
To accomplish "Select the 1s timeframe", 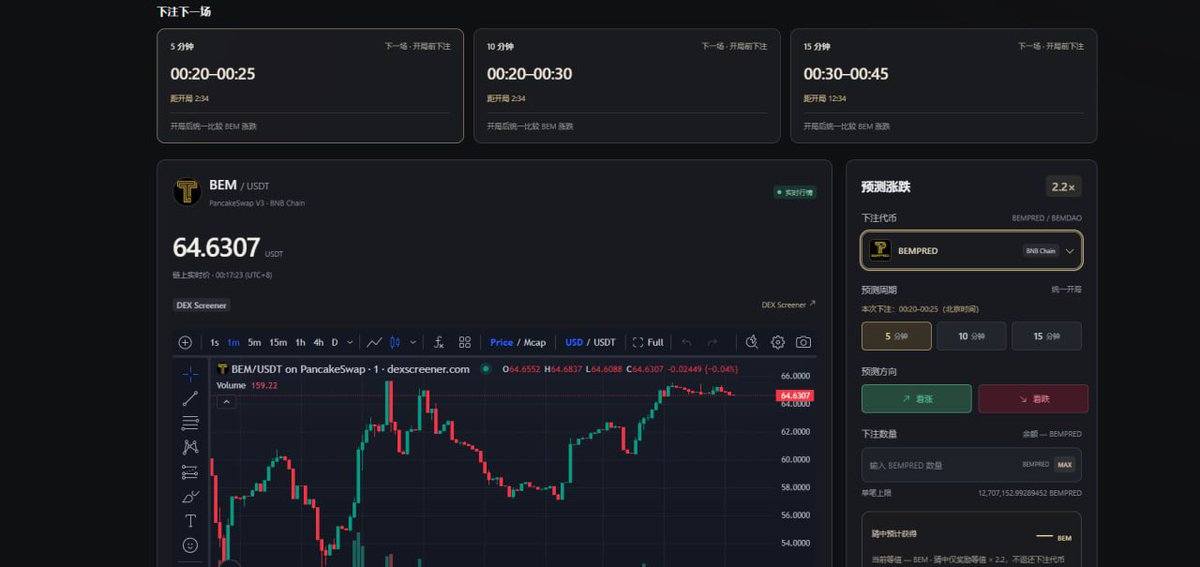I will 215,342.
